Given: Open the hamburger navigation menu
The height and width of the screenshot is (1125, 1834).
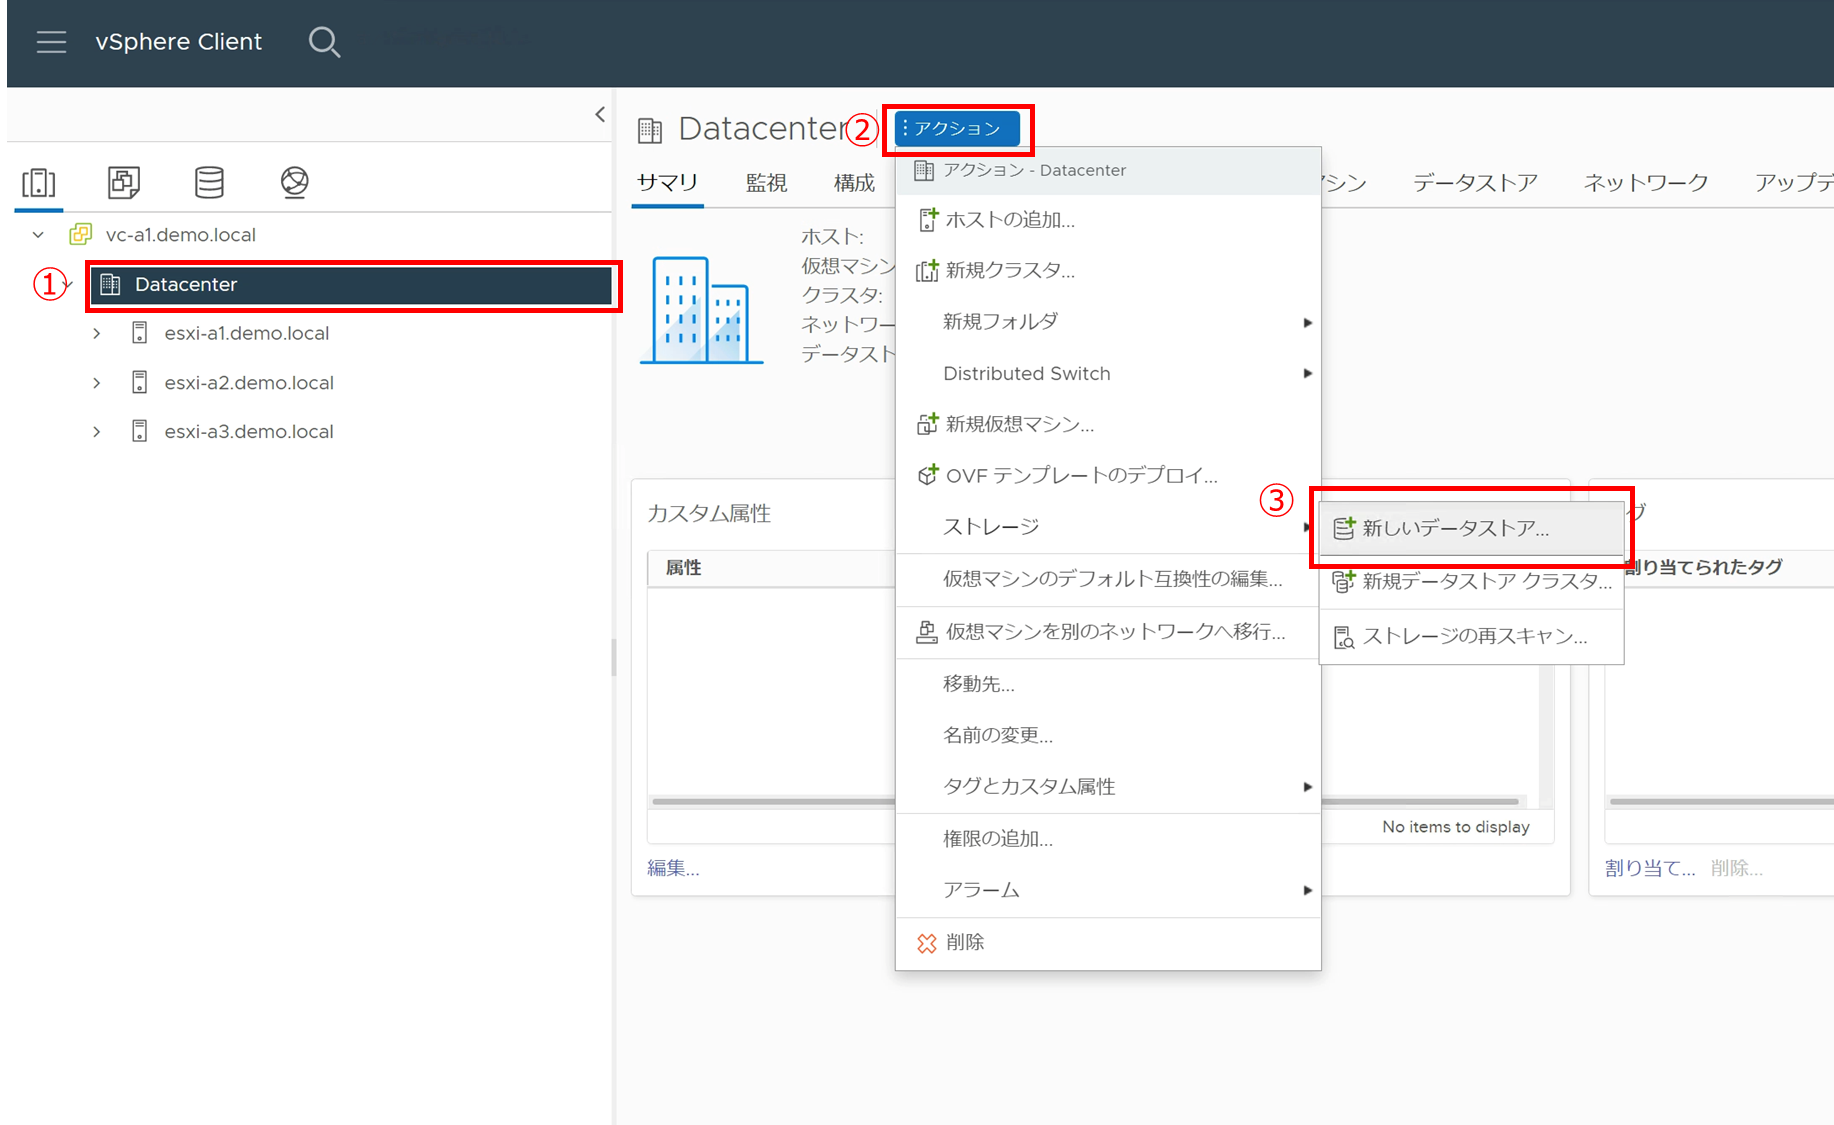Looking at the screenshot, I should click(x=51, y=42).
